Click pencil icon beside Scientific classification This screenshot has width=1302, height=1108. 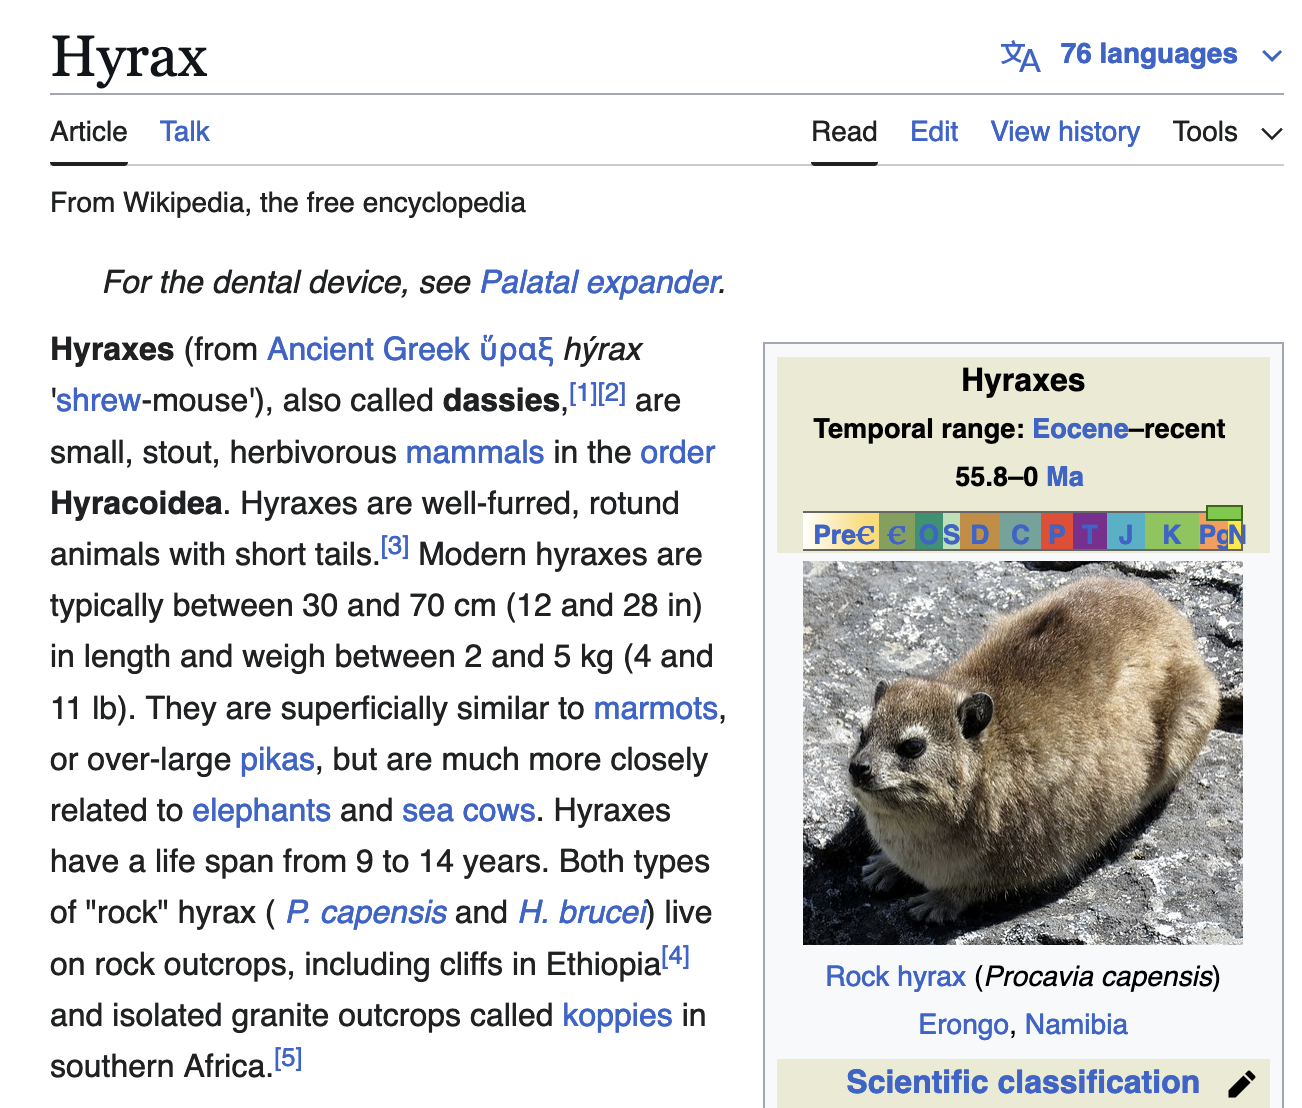[x=1241, y=1084]
